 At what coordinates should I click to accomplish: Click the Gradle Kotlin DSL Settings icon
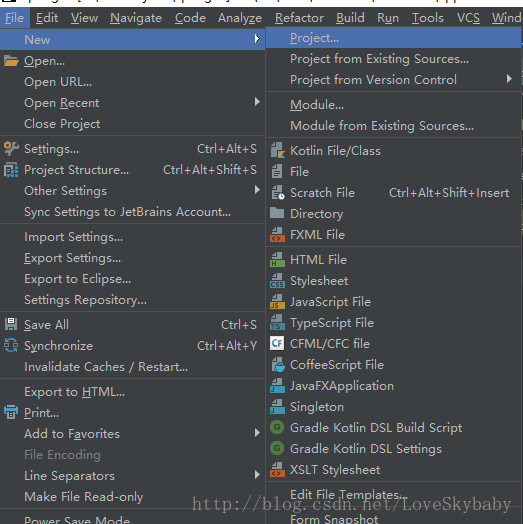[x=277, y=448]
